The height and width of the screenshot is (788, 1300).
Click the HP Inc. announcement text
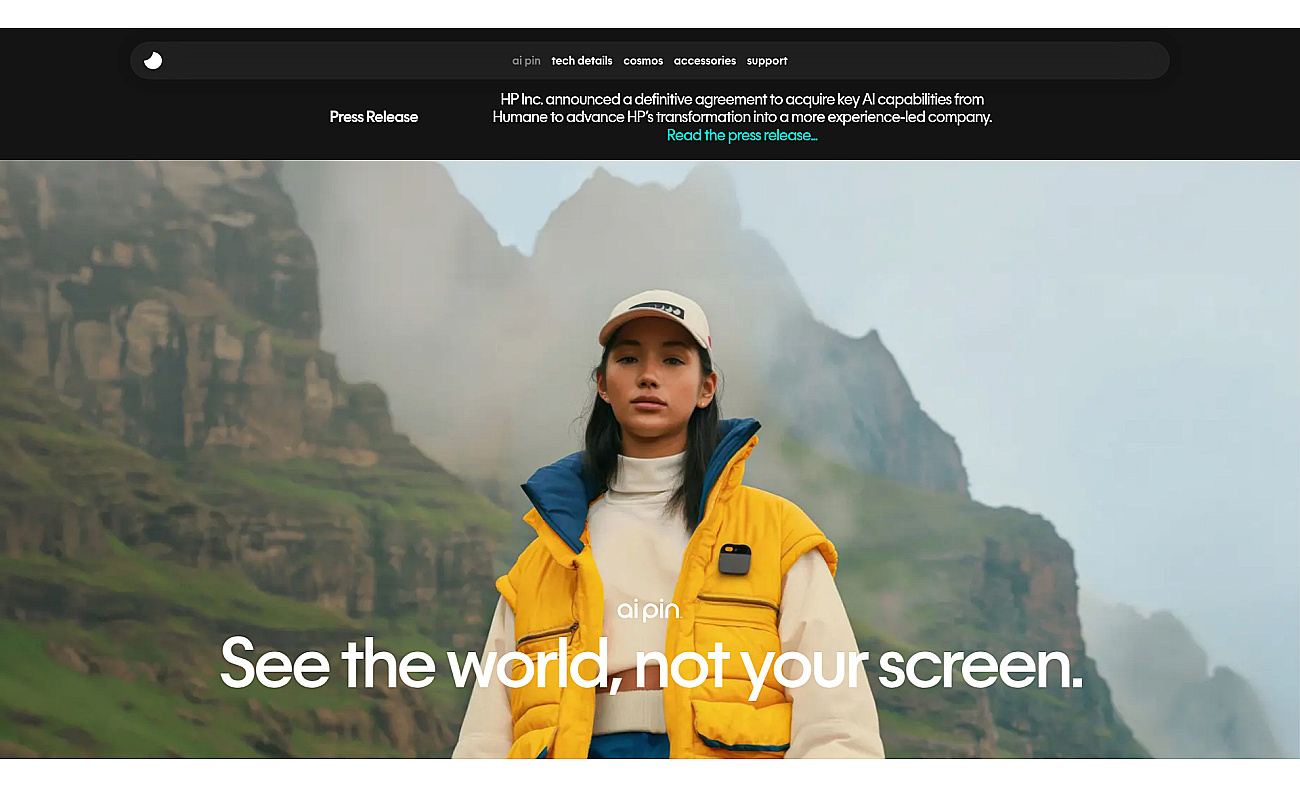point(742,108)
